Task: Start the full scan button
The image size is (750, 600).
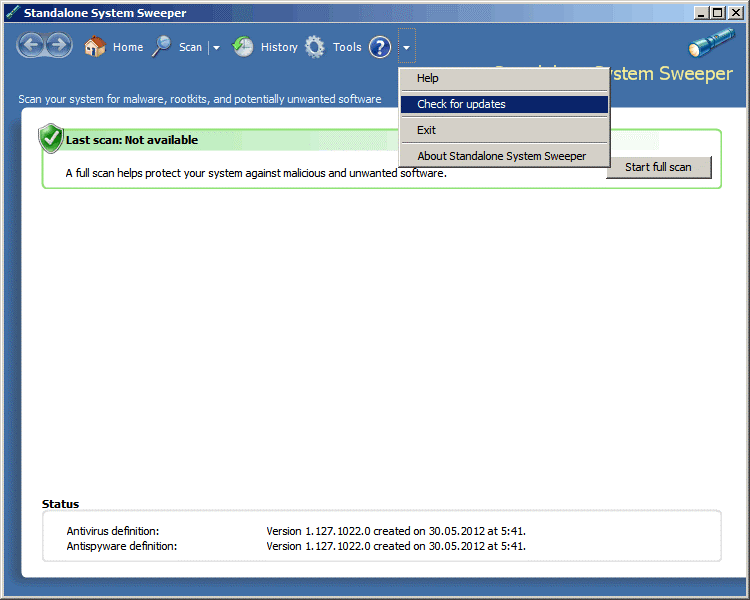Action: pos(659,167)
